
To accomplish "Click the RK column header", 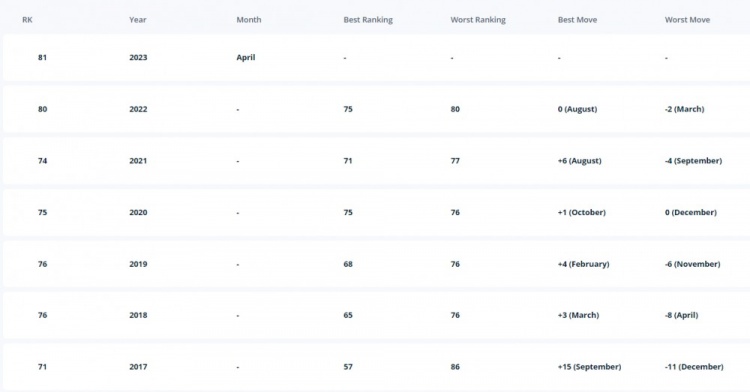I will pyautogui.click(x=27, y=20).
